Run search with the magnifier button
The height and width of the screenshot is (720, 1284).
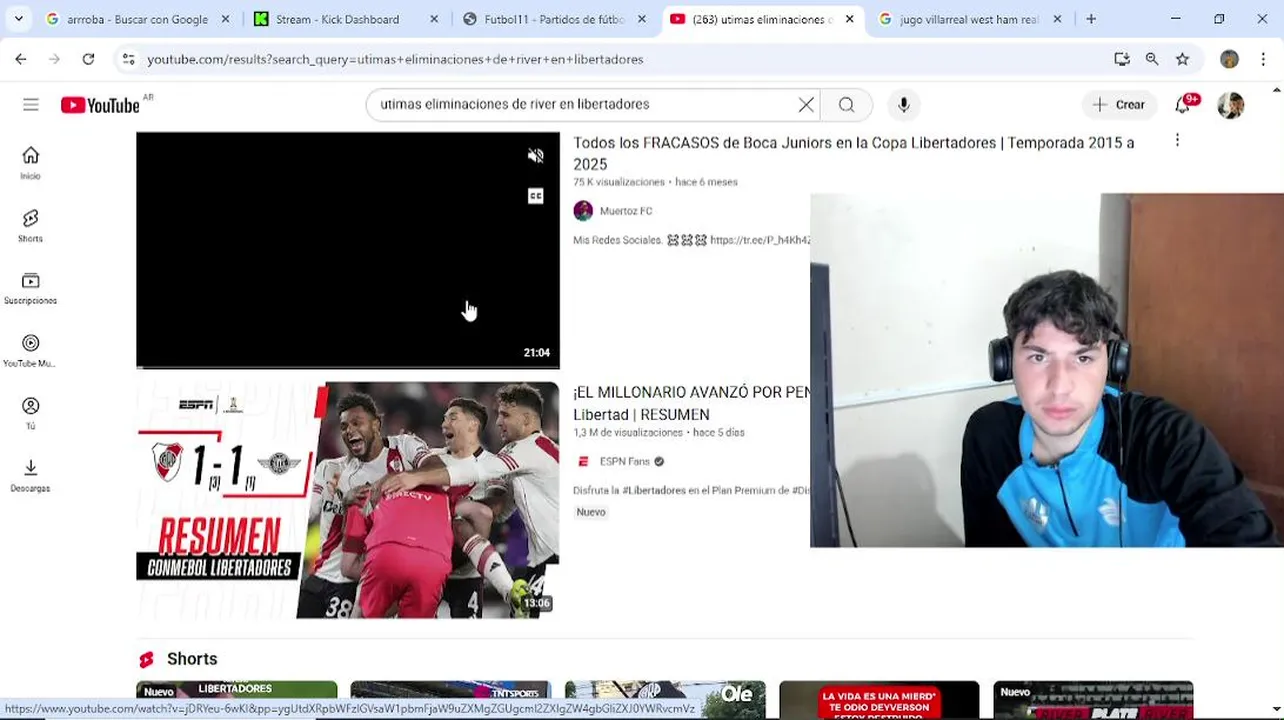pos(846,105)
